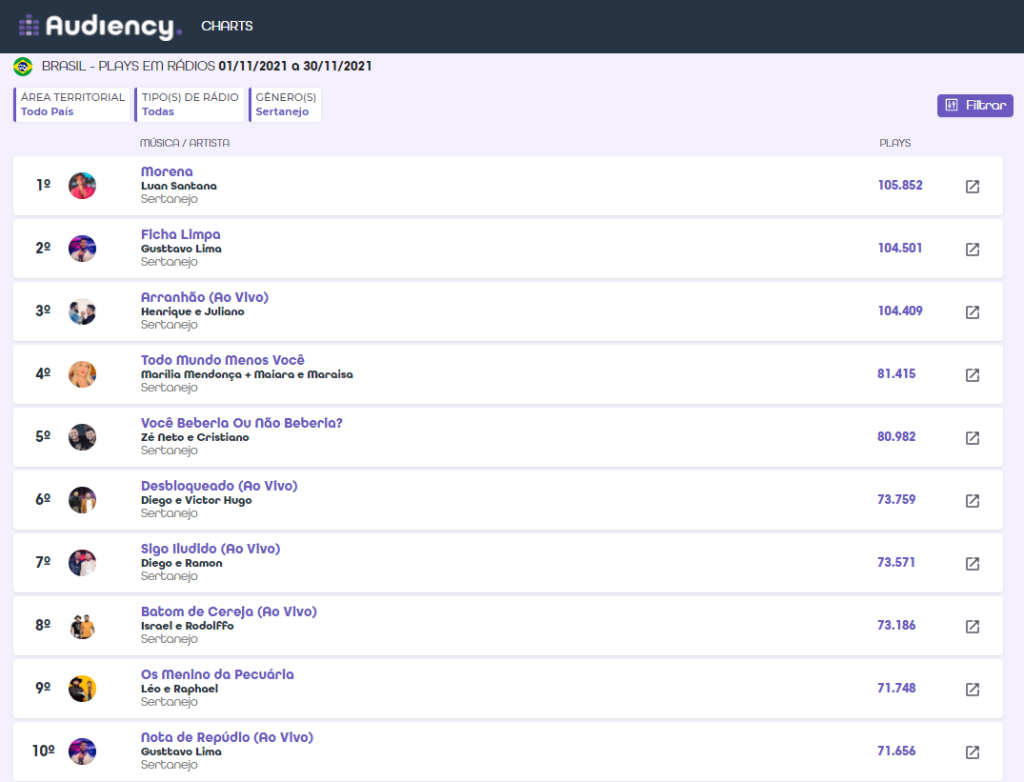Click Zé Neto e Cristiano avatar thumbnail

pos(82,436)
